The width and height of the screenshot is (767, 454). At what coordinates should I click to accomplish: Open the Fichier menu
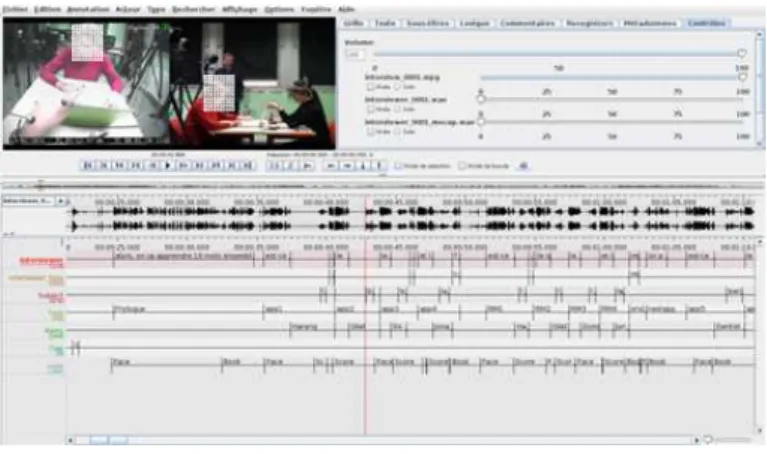click(x=15, y=9)
